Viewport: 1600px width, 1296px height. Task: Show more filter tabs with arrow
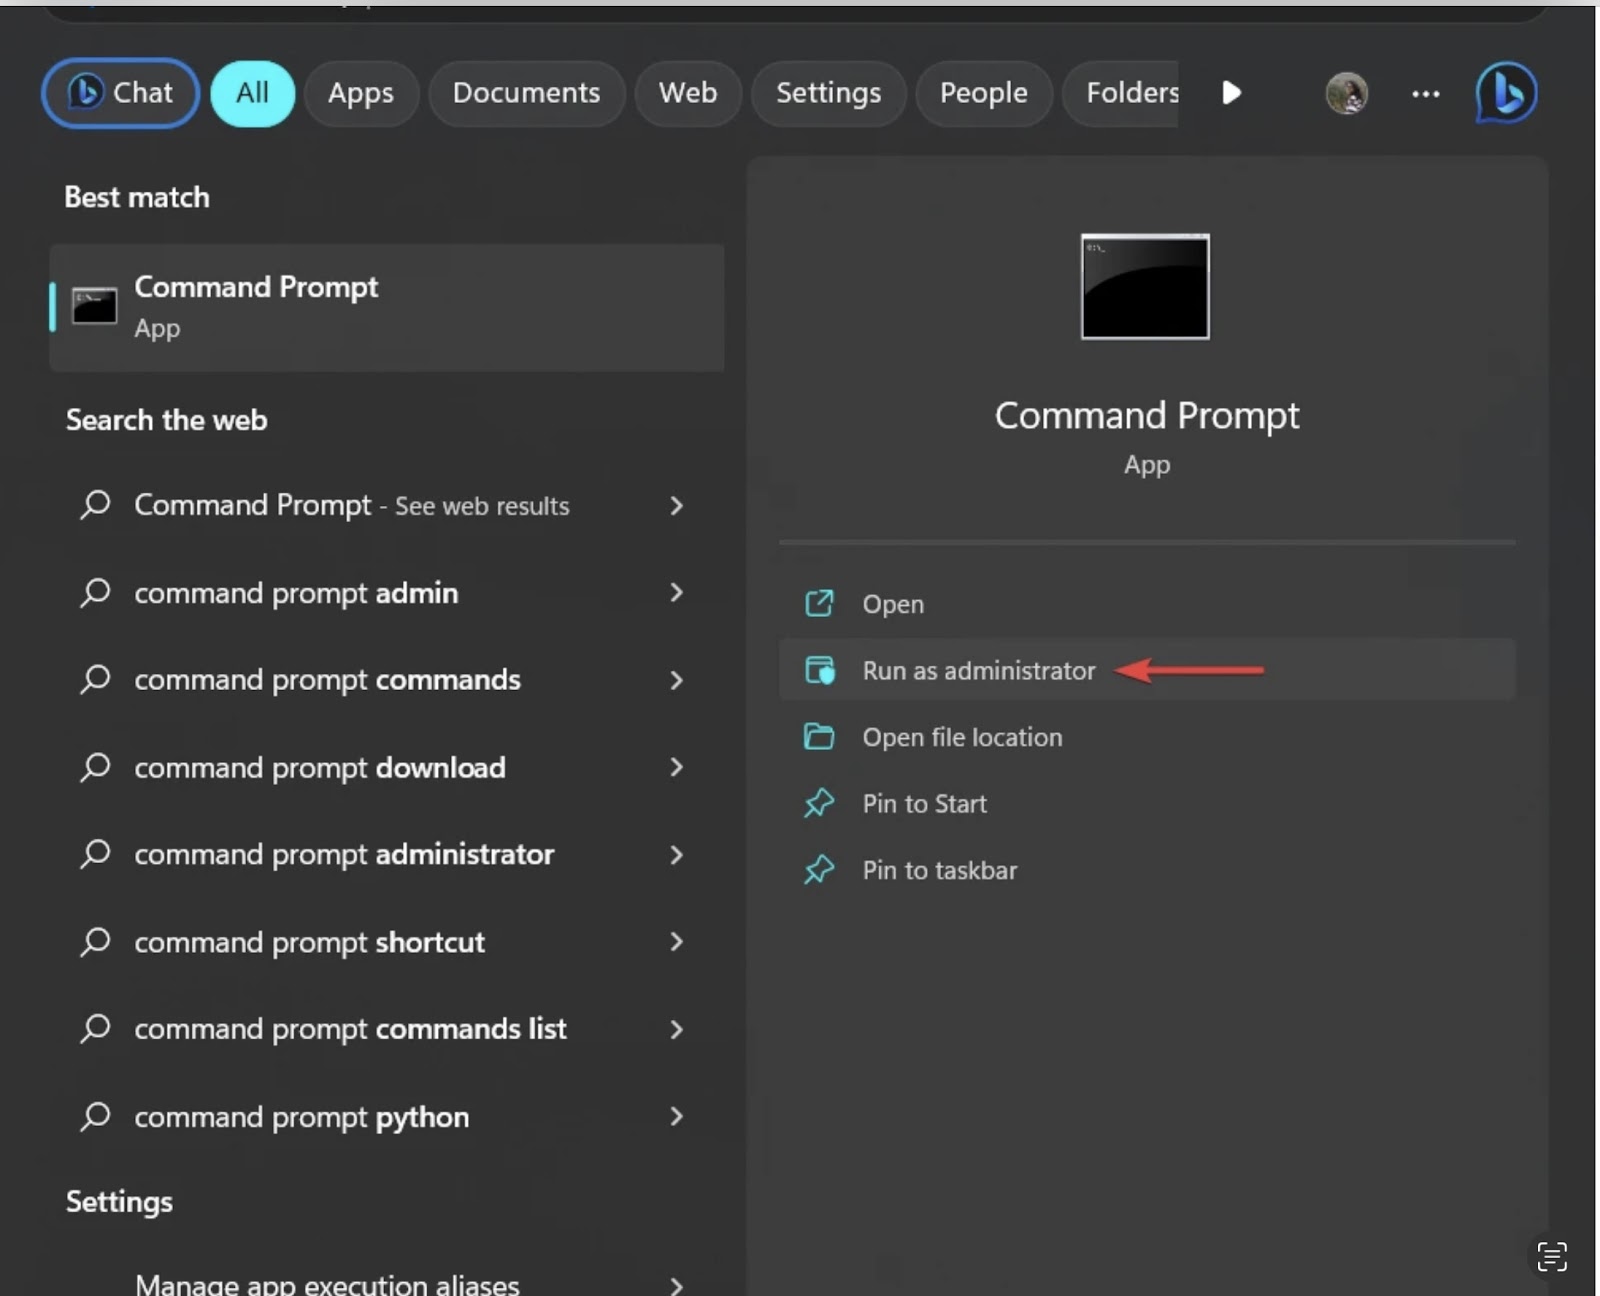click(x=1232, y=93)
